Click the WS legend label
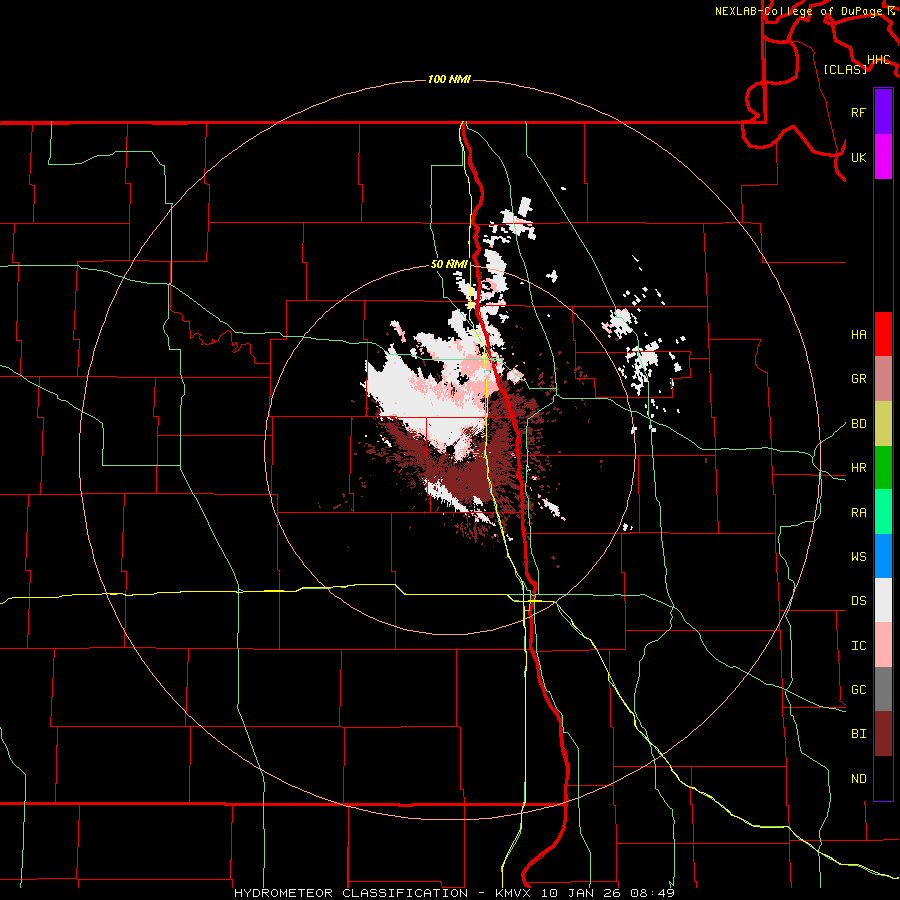This screenshot has height=900, width=900. point(858,556)
